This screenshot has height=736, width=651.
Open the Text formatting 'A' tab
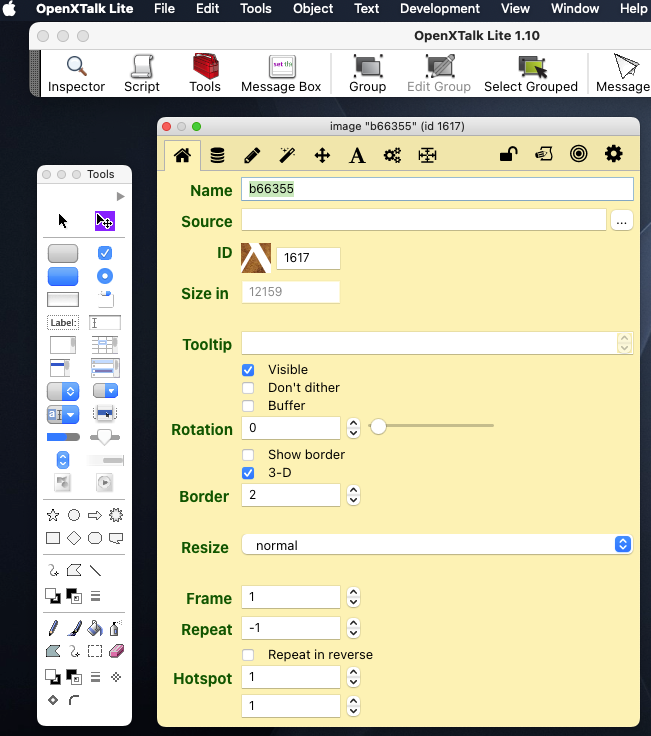pos(357,155)
